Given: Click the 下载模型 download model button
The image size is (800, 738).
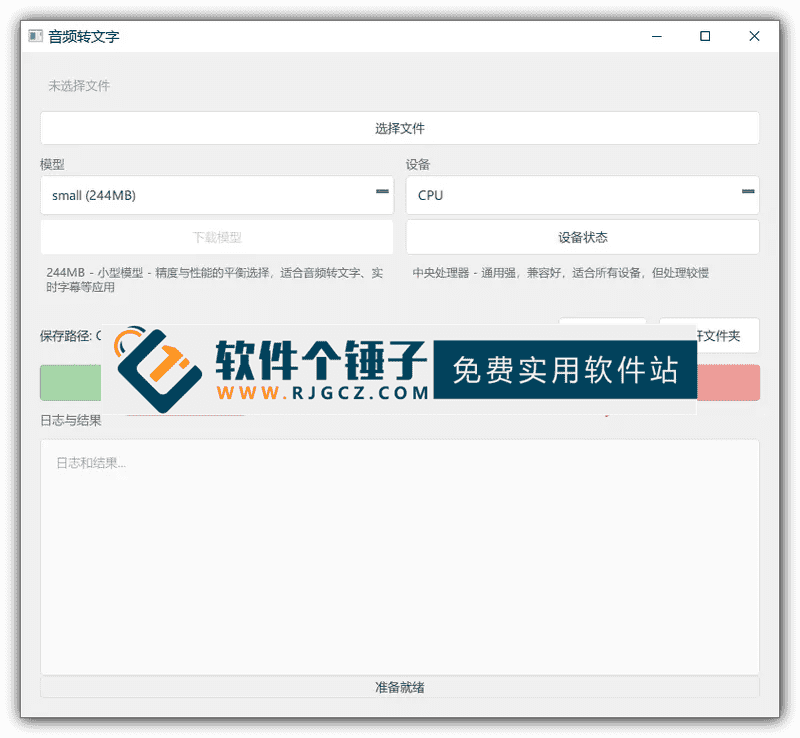Looking at the screenshot, I should [216, 237].
